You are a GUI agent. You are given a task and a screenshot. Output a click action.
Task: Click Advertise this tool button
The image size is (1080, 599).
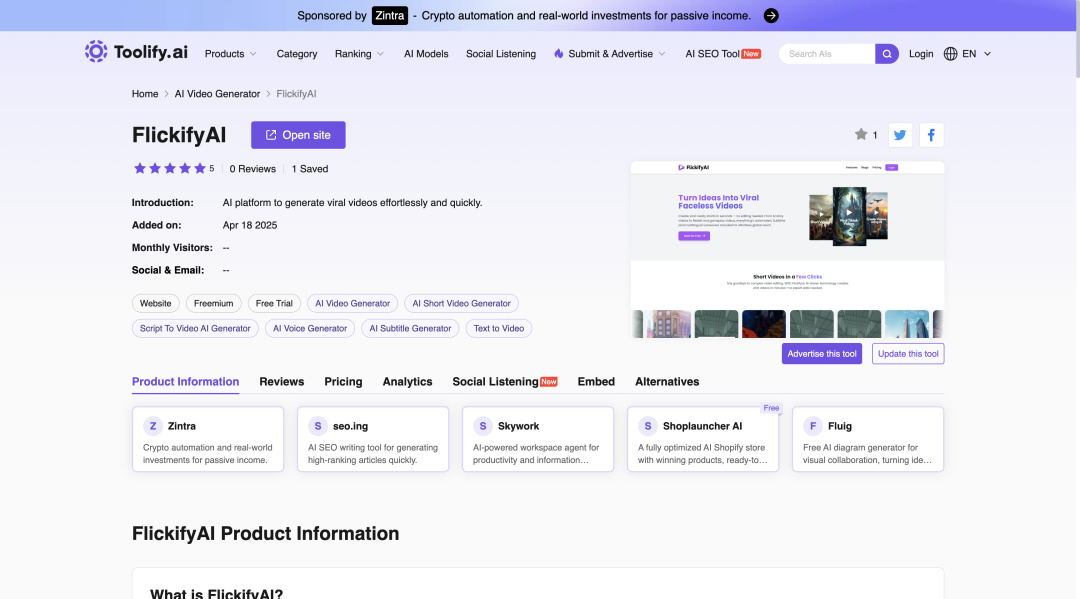tap(822, 354)
